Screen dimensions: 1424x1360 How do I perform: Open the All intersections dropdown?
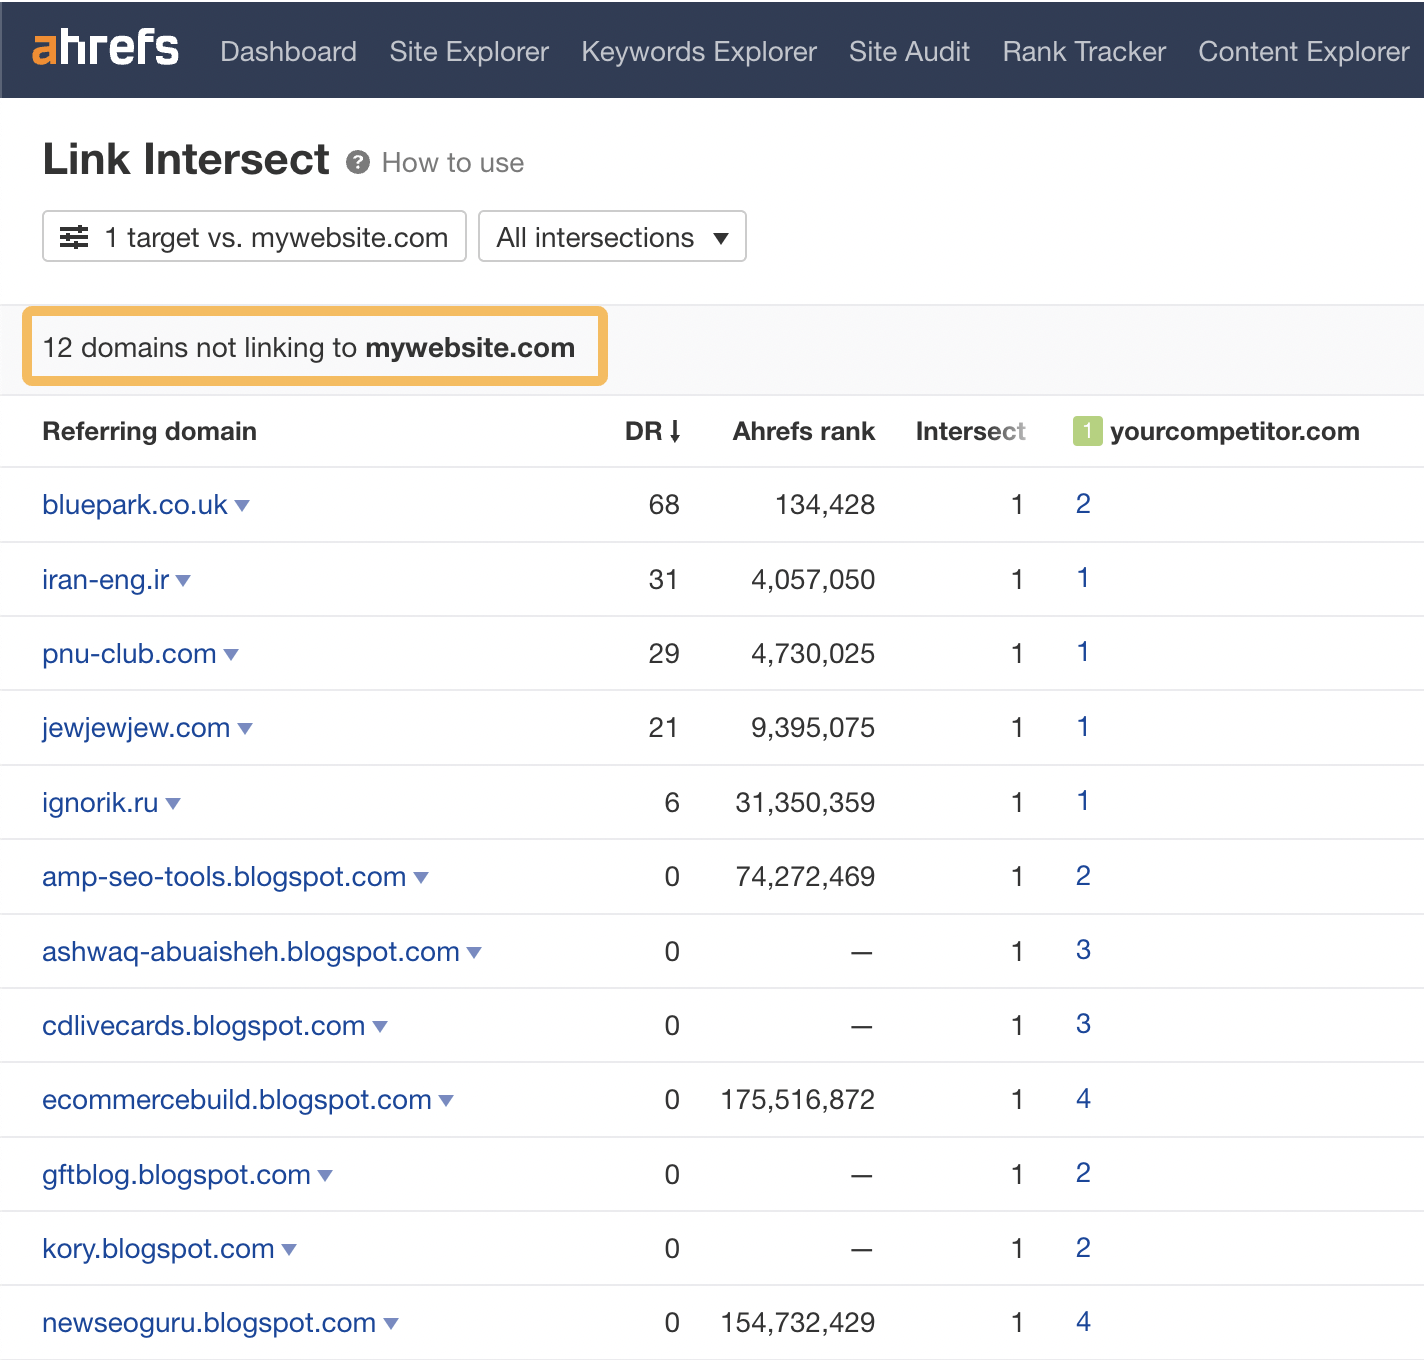coord(611,237)
